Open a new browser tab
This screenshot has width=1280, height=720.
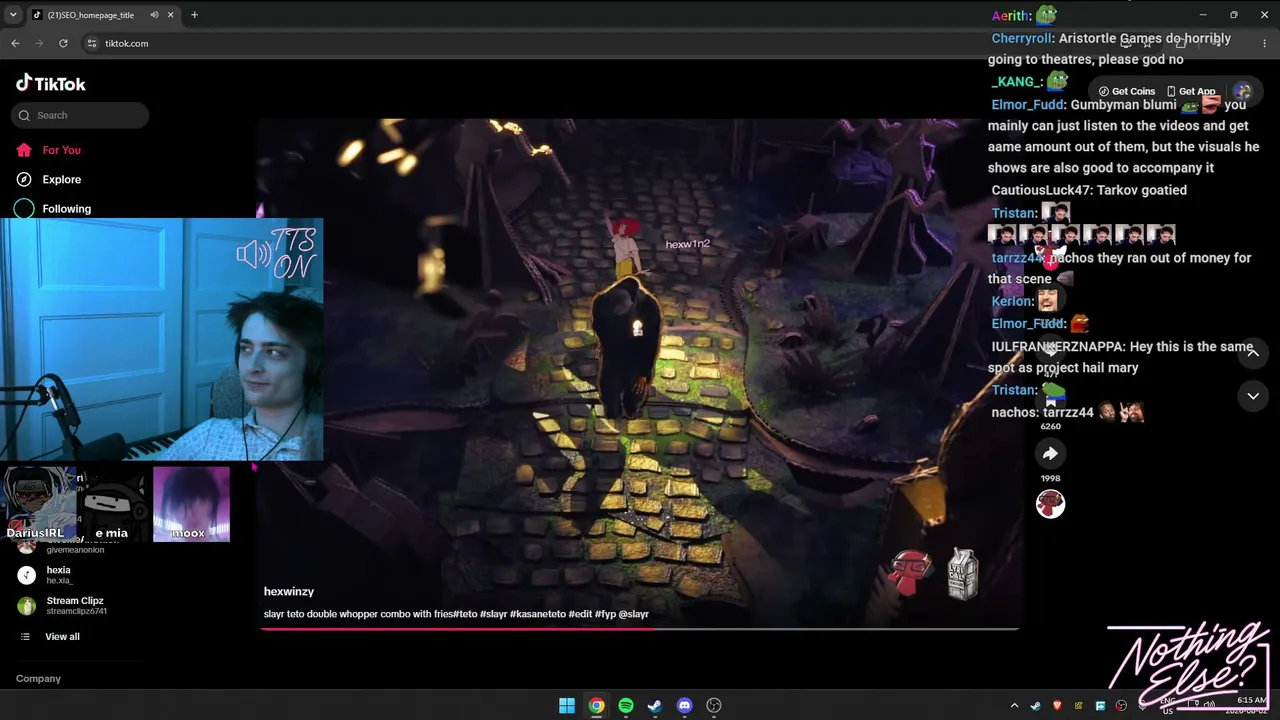(194, 15)
